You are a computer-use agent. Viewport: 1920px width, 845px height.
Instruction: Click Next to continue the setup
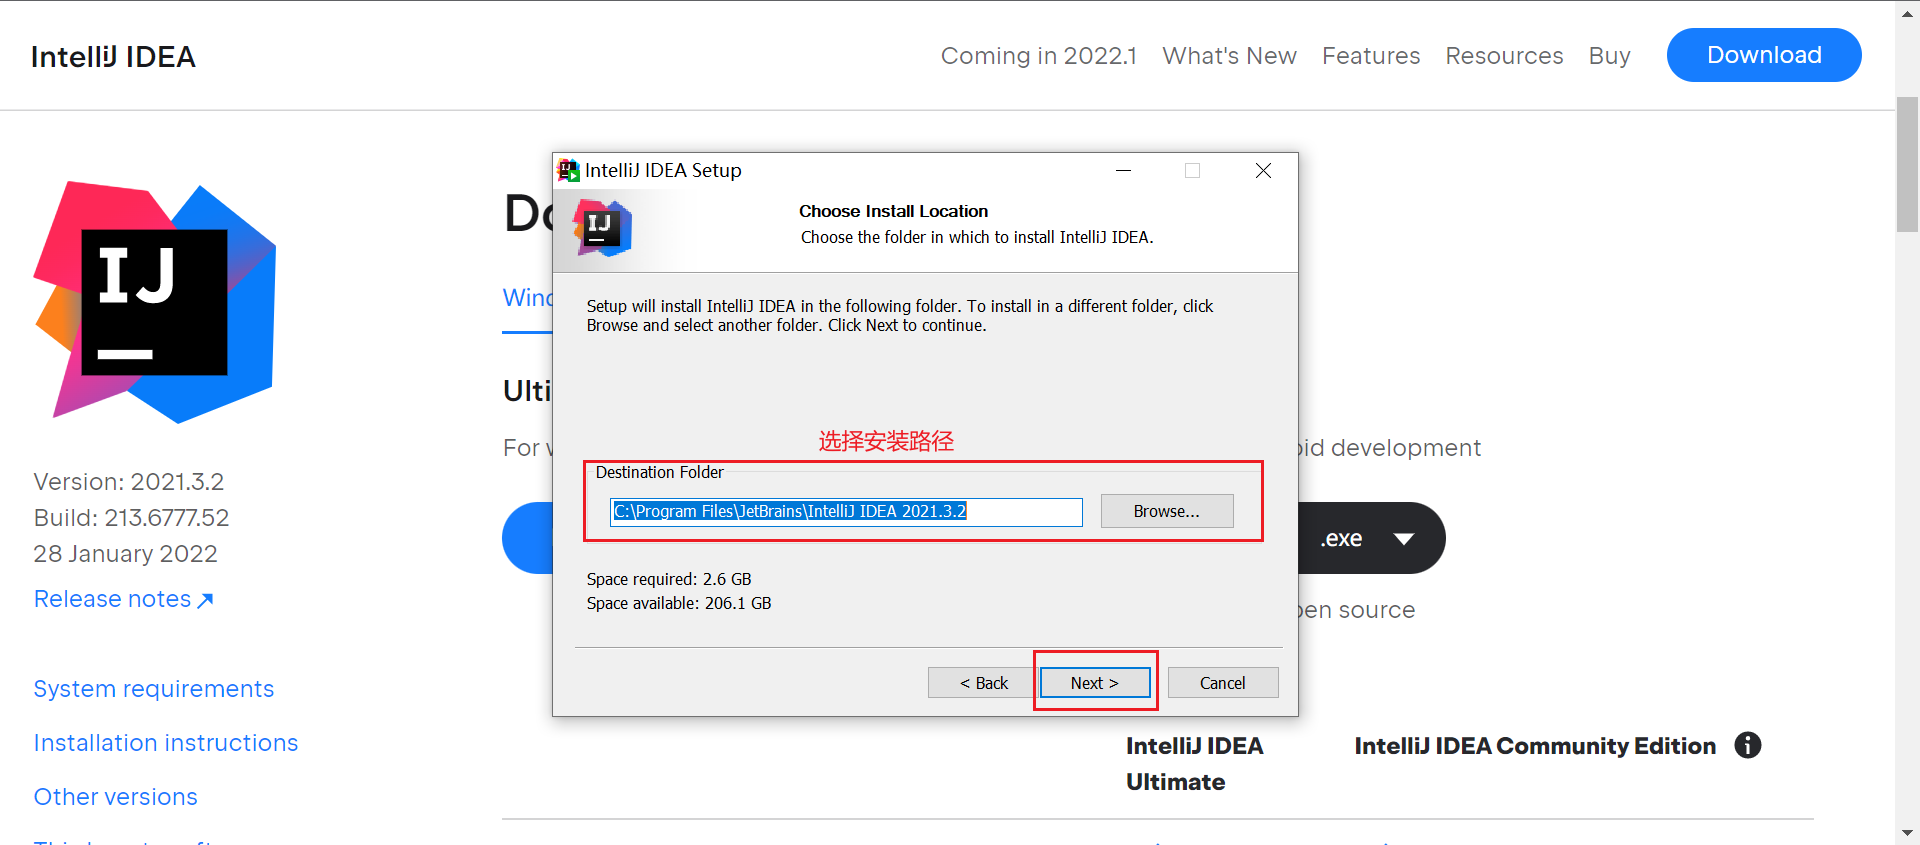click(x=1095, y=683)
